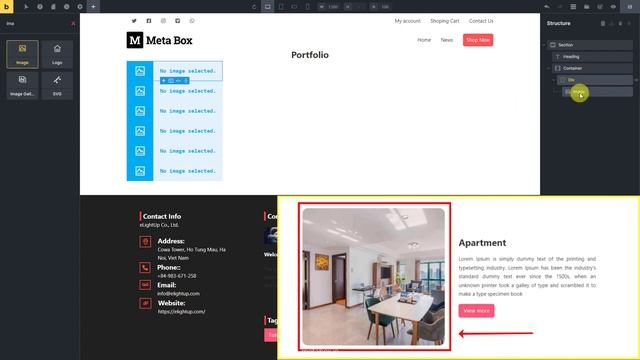Click the info@elightup.com email link
Screen dimensions: 640x360
click(x=178, y=293)
